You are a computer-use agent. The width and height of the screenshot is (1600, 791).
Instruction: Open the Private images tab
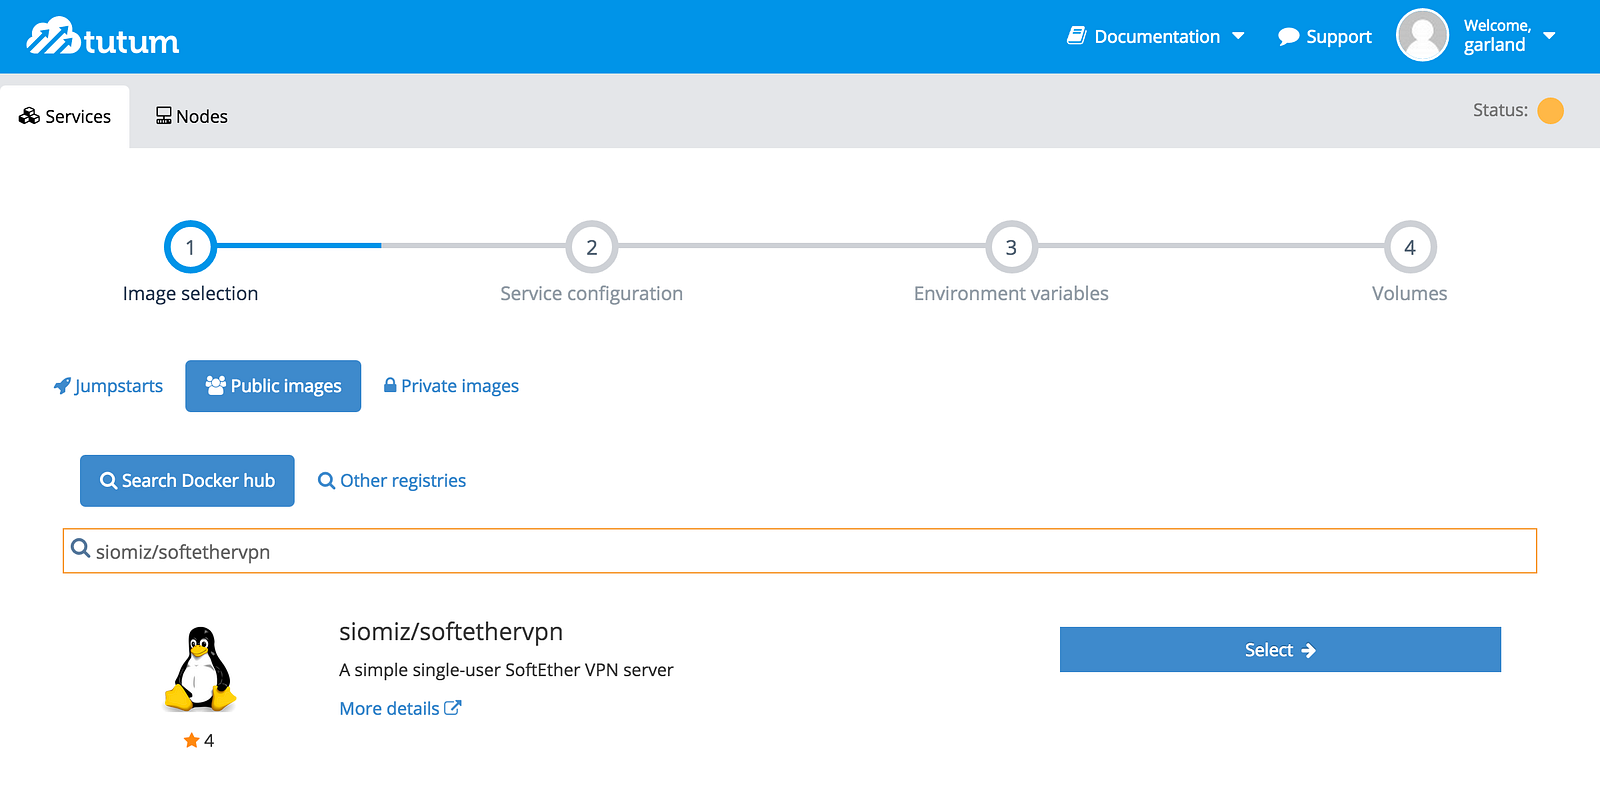point(451,386)
